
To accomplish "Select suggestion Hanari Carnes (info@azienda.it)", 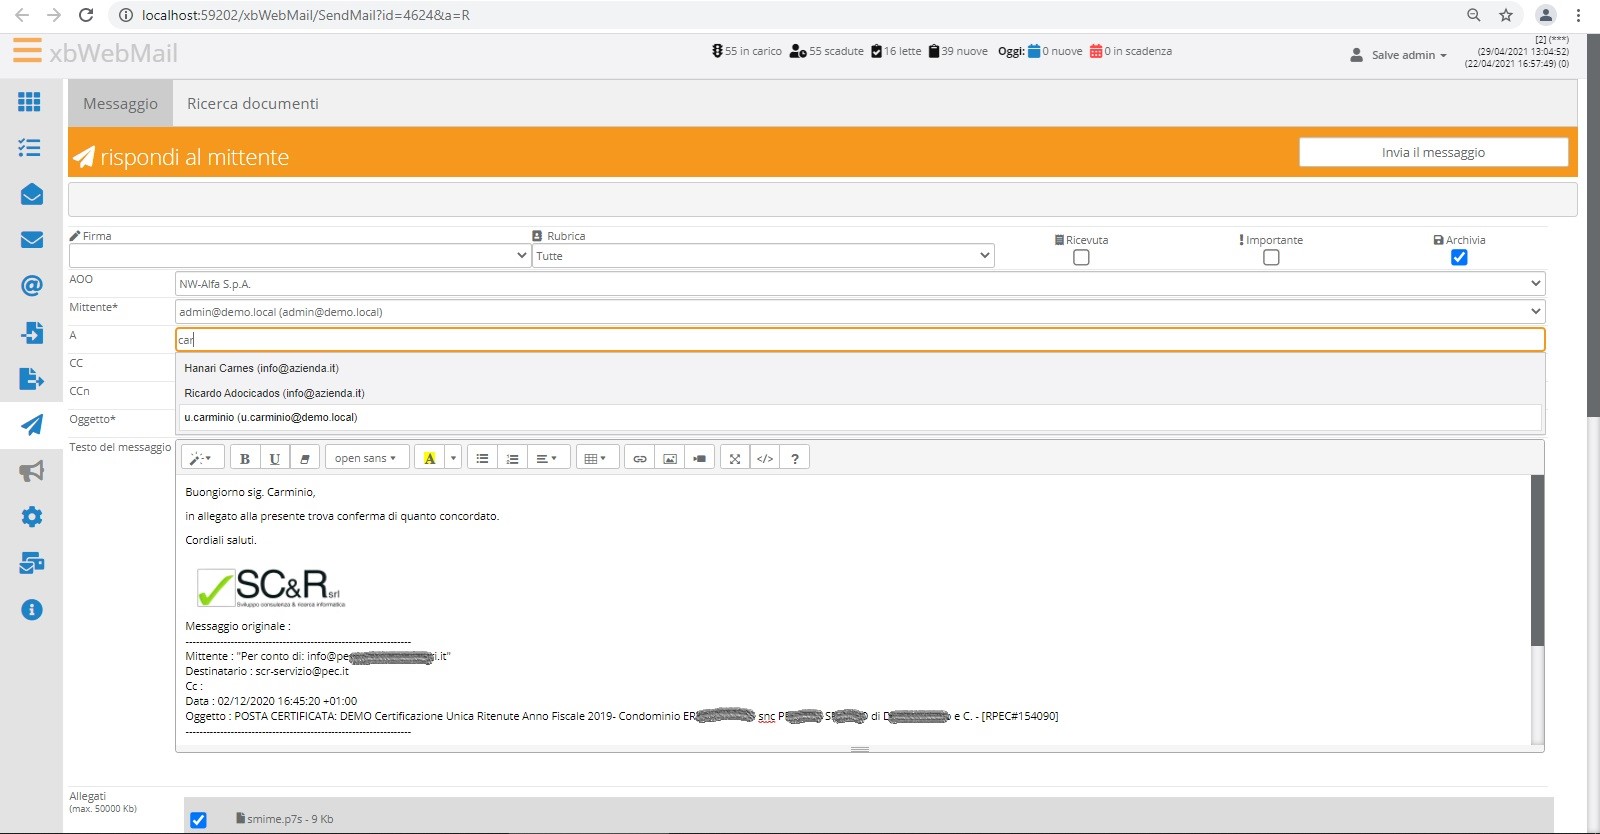I will [860, 368].
